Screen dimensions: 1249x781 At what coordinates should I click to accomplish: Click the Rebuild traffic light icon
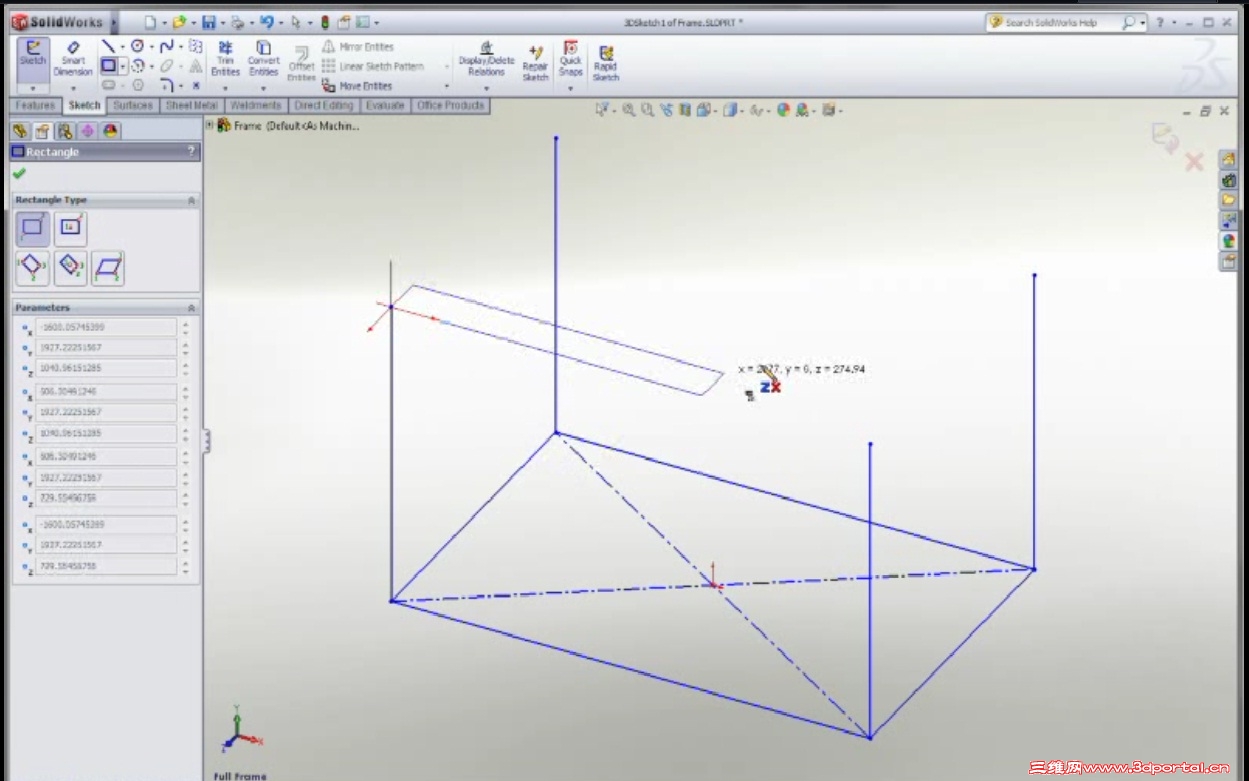(325, 22)
